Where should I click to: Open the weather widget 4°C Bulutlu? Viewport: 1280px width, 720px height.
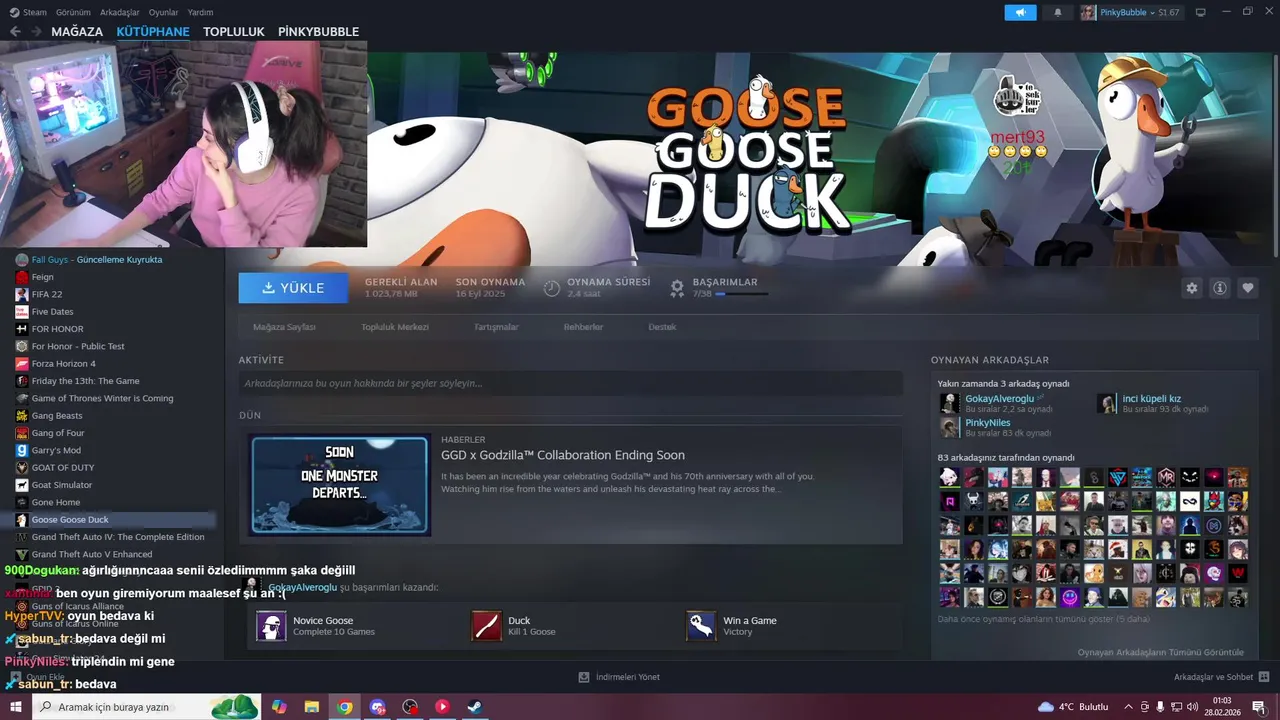(x=1073, y=707)
